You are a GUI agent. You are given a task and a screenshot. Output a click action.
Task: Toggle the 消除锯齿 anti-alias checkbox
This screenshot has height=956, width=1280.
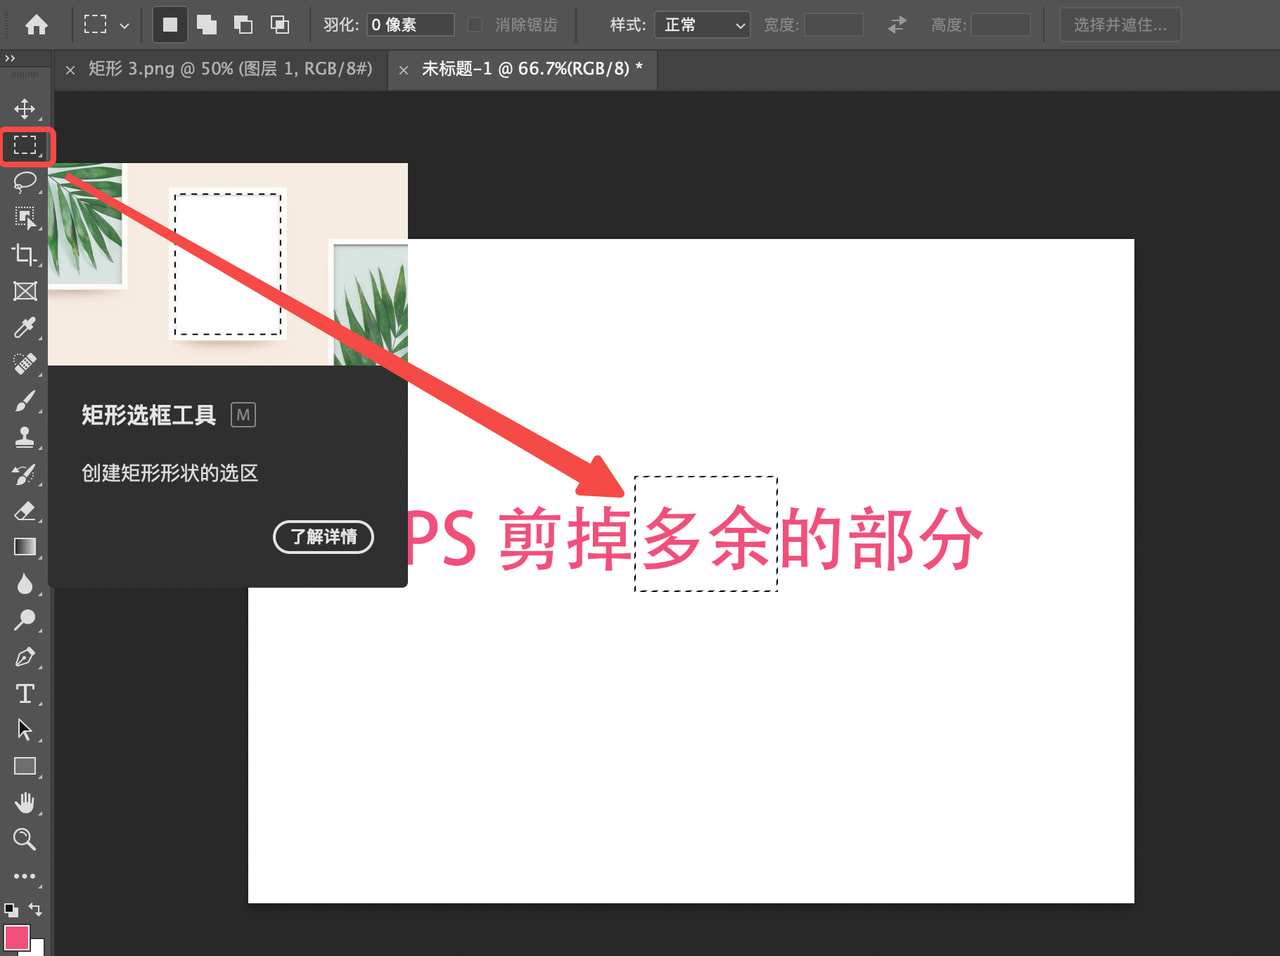click(475, 25)
